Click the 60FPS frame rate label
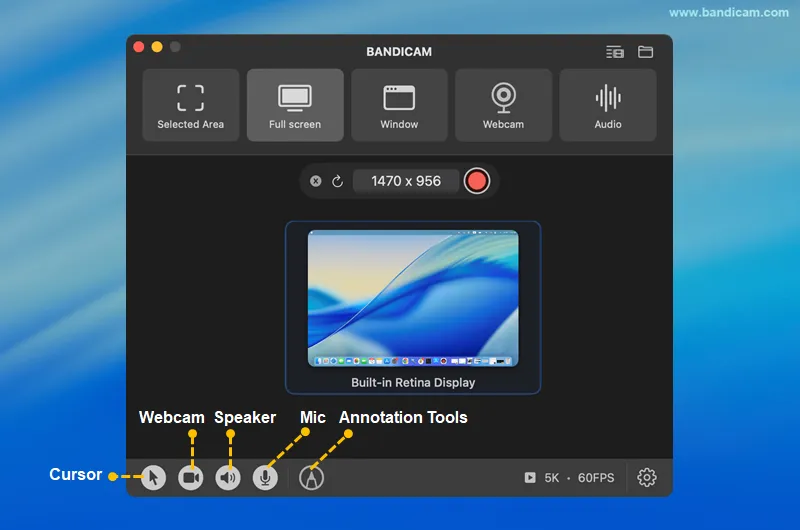Screen dimensions: 800x530 [596, 477]
